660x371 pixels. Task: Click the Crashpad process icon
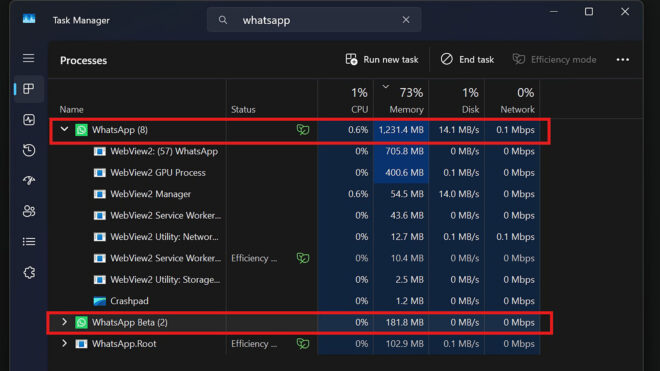pos(100,301)
